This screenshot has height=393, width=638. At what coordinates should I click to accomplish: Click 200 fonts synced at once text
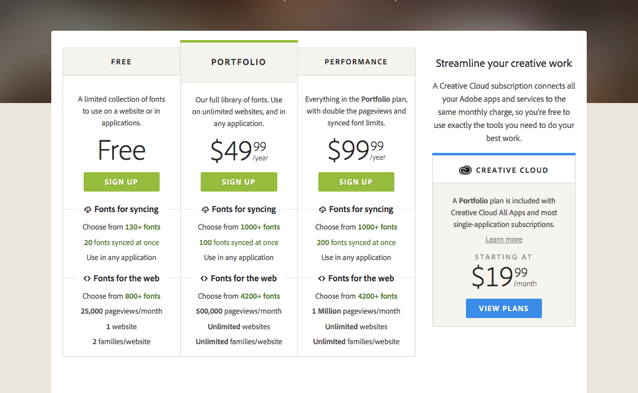pyautogui.click(x=356, y=242)
